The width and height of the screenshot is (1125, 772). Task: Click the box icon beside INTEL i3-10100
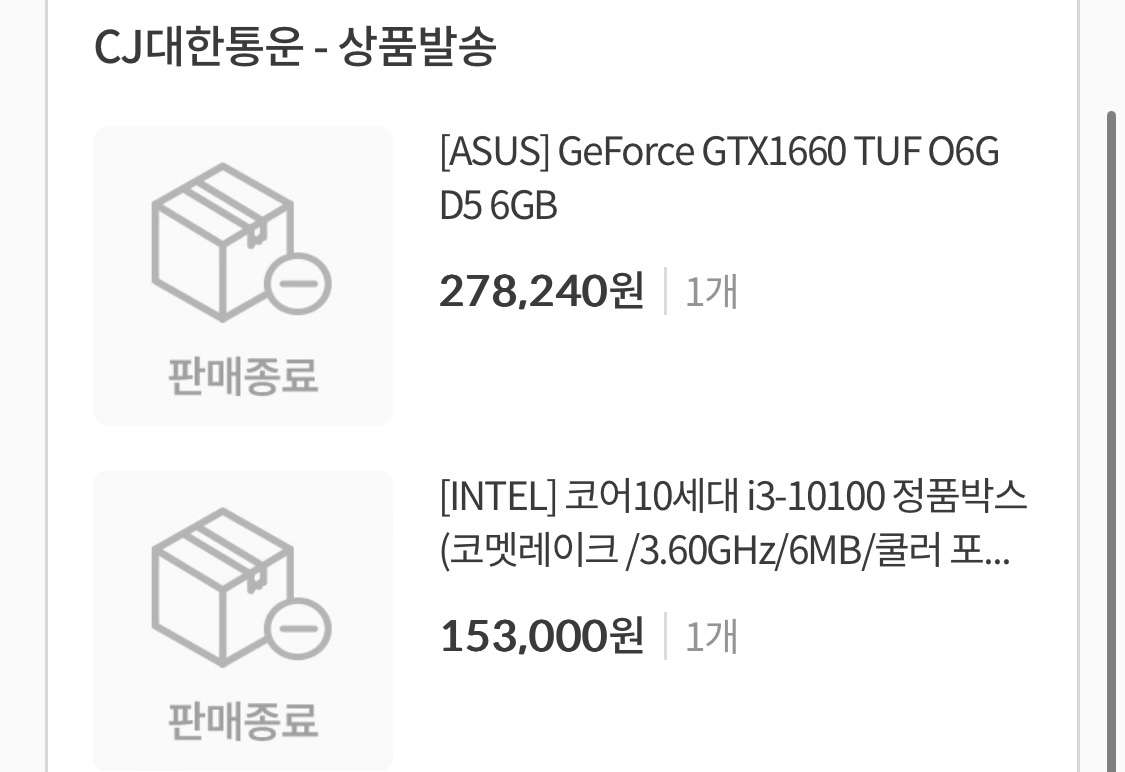click(241, 588)
